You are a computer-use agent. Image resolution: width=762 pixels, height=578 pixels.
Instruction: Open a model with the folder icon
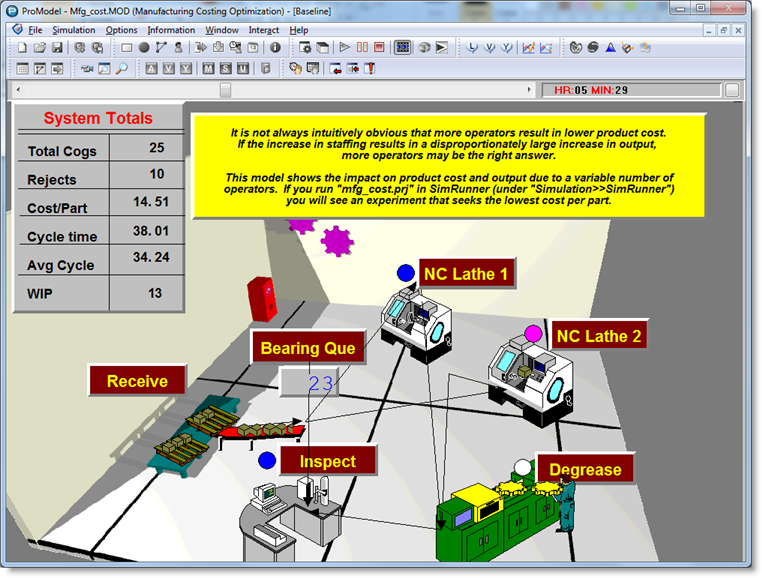coord(40,47)
